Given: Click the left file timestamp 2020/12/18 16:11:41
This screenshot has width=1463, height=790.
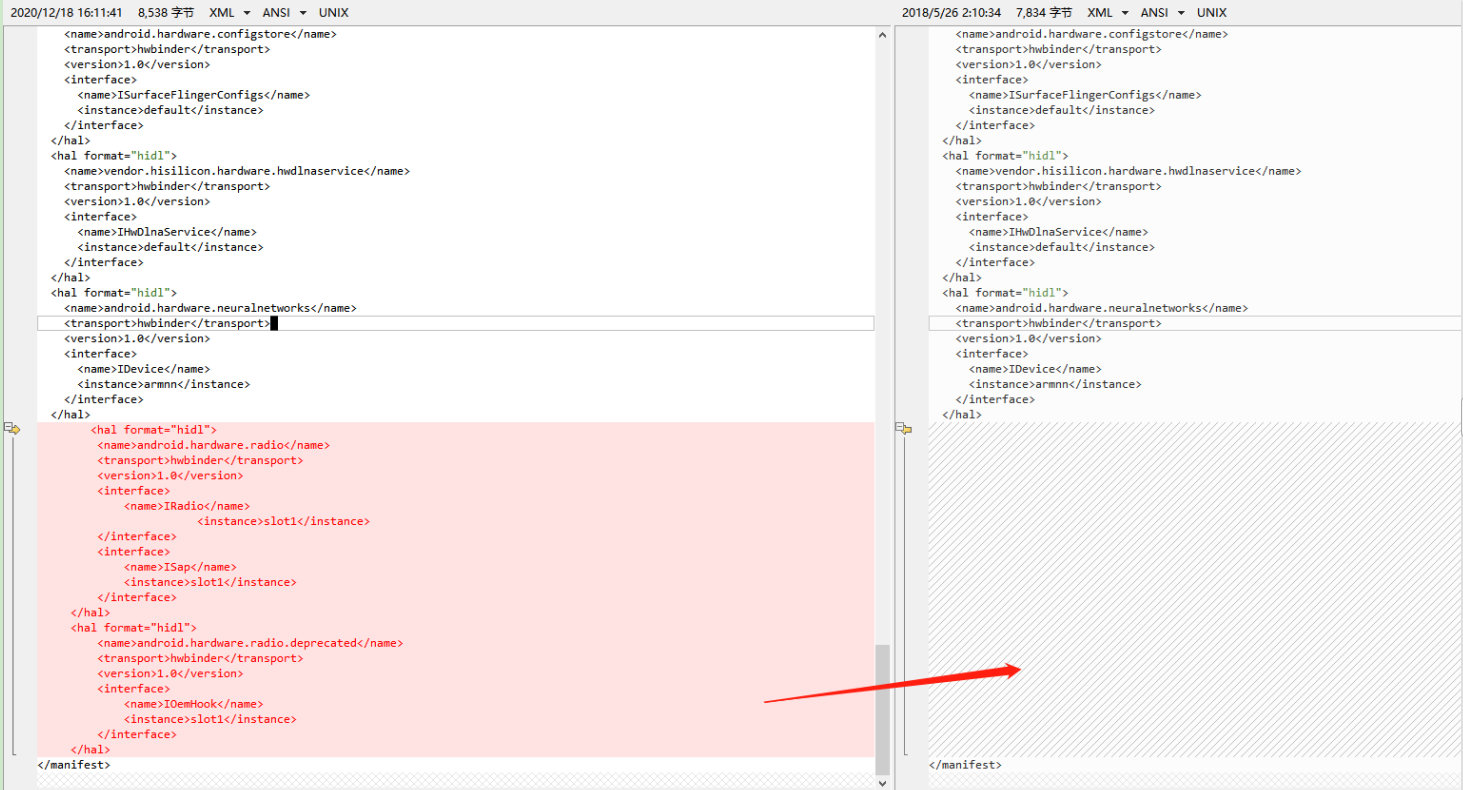Looking at the screenshot, I should 66,12.
